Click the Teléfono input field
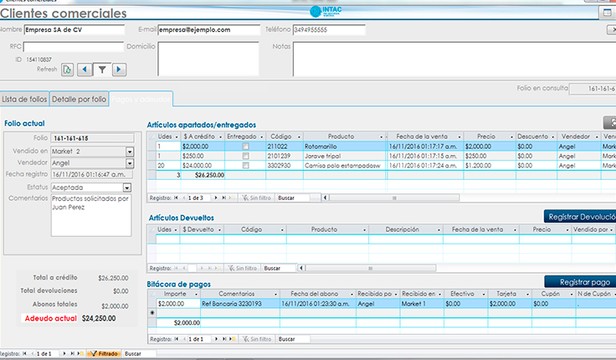Viewport: 616px width, 360px height. tap(329, 30)
